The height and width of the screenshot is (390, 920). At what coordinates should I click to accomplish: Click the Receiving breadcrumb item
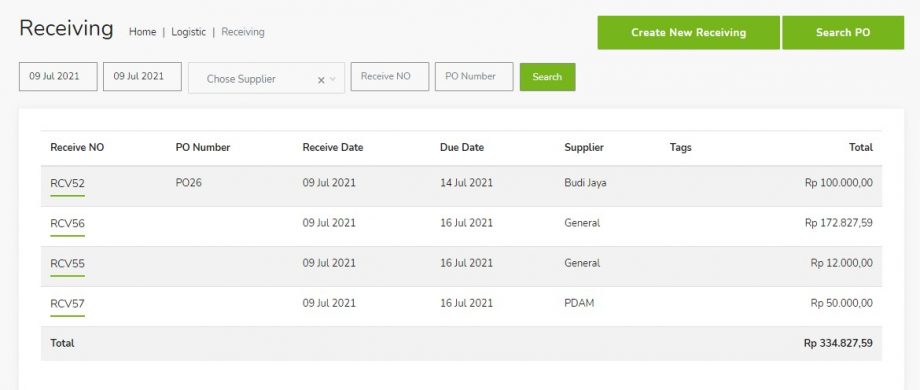click(x=243, y=32)
